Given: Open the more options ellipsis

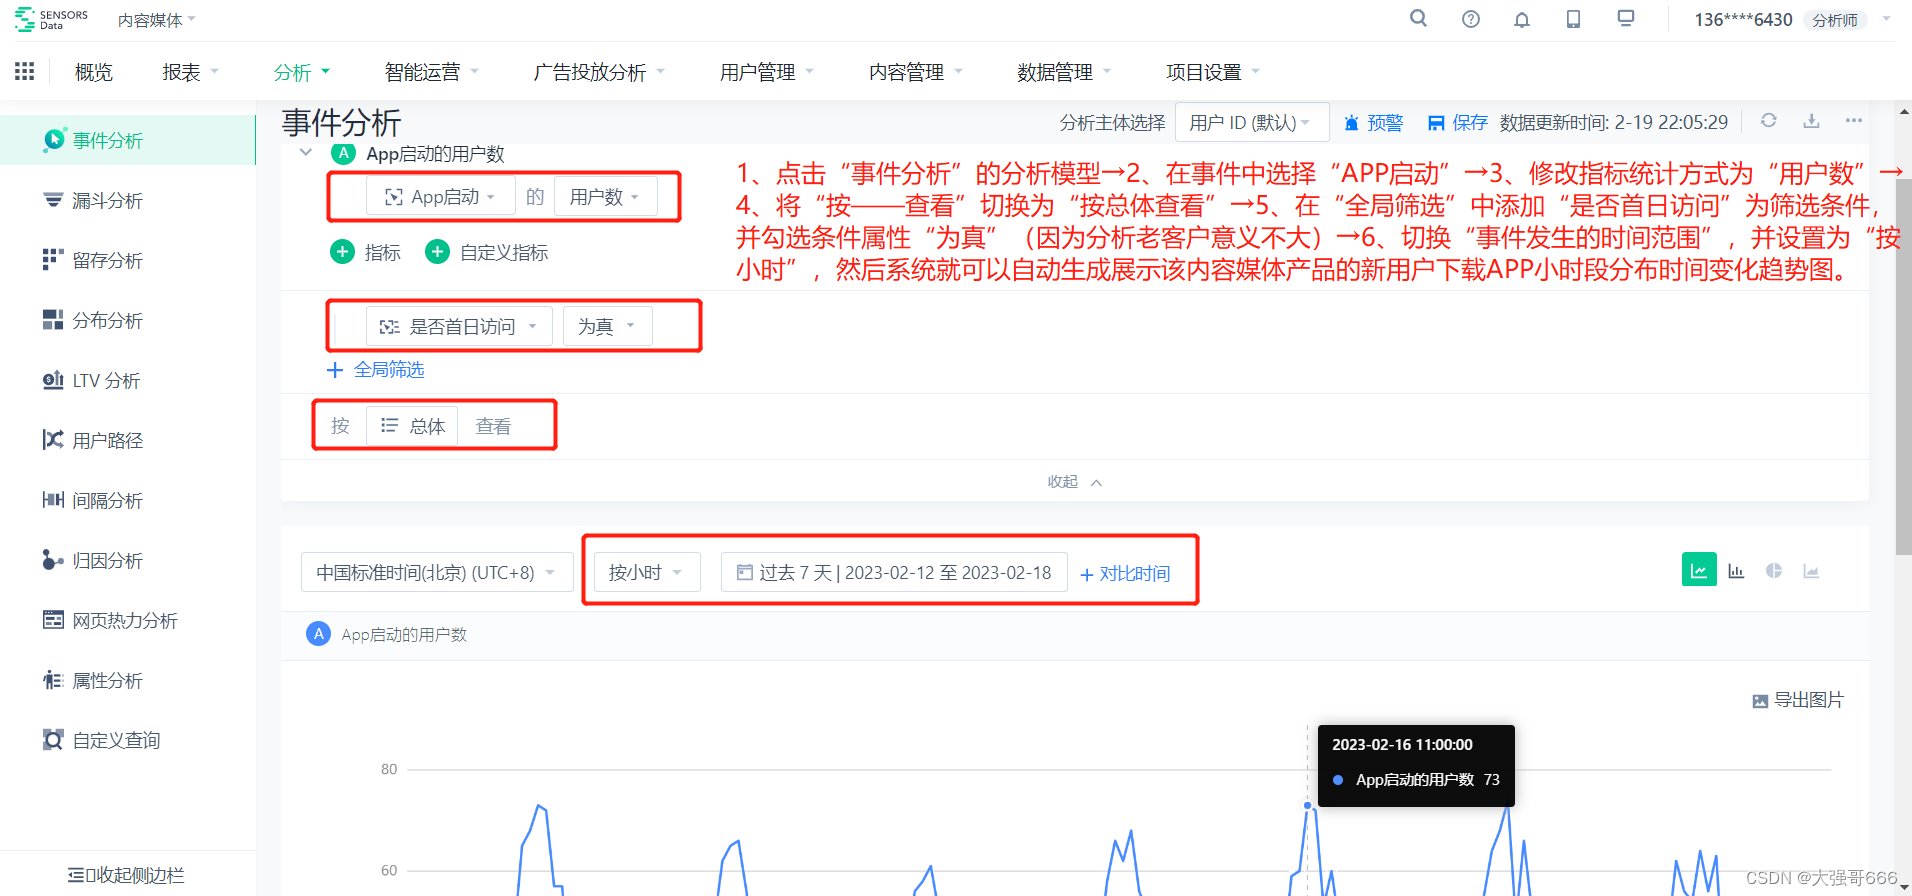Looking at the screenshot, I should click(x=1853, y=121).
